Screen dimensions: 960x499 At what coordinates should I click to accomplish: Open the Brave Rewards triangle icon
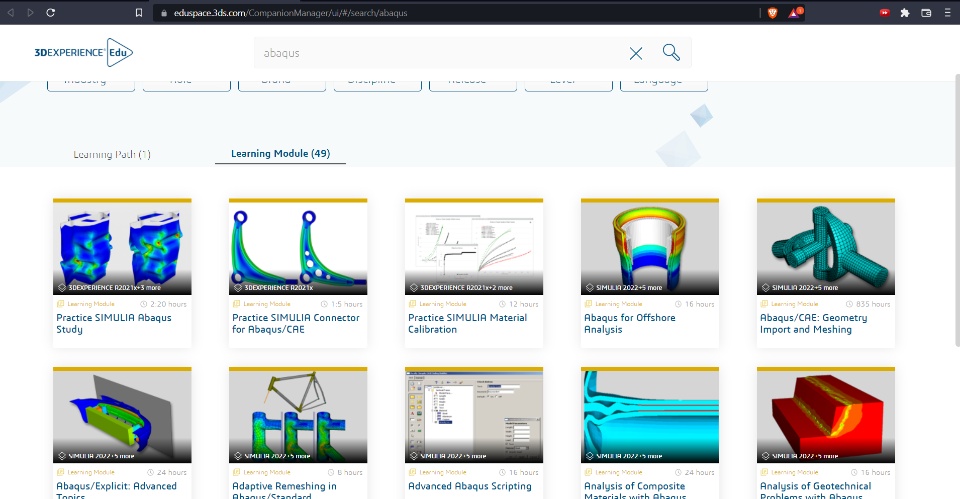795,12
